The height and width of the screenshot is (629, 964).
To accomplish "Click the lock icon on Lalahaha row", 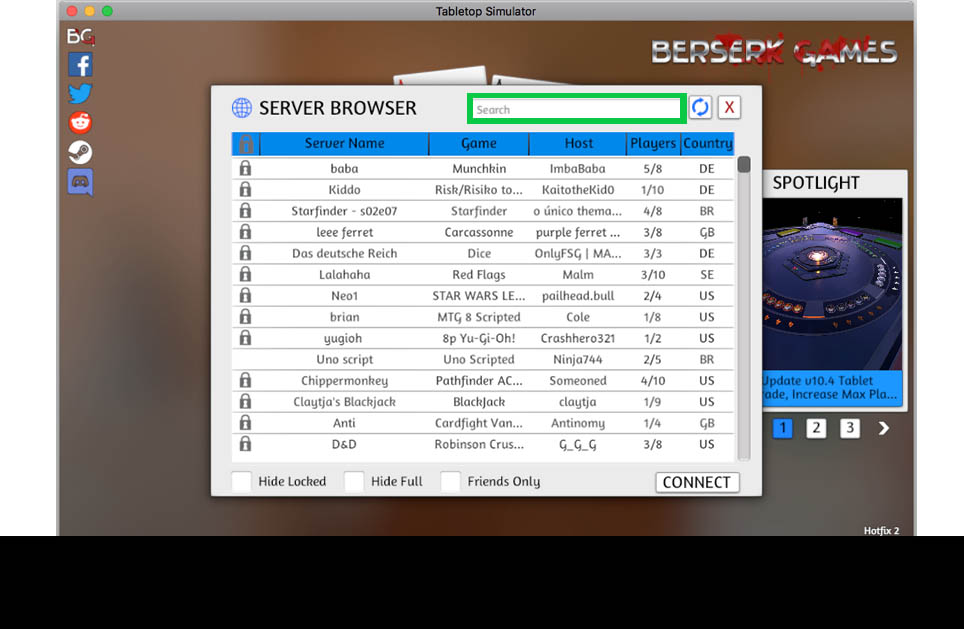I will coord(245,274).
